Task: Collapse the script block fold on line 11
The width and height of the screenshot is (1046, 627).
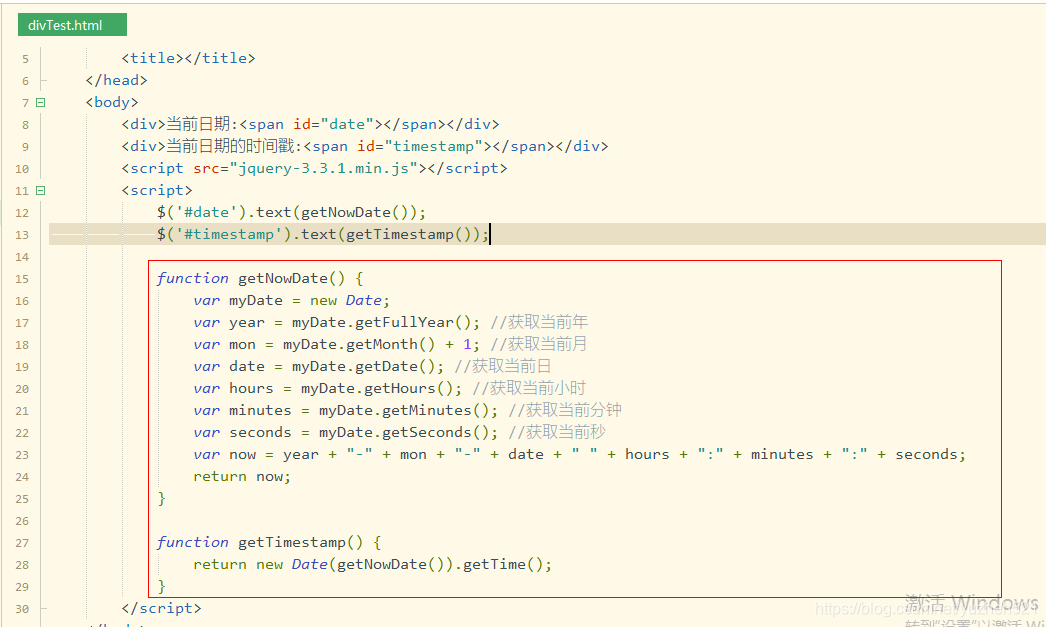Action: [x=41, y=191]
